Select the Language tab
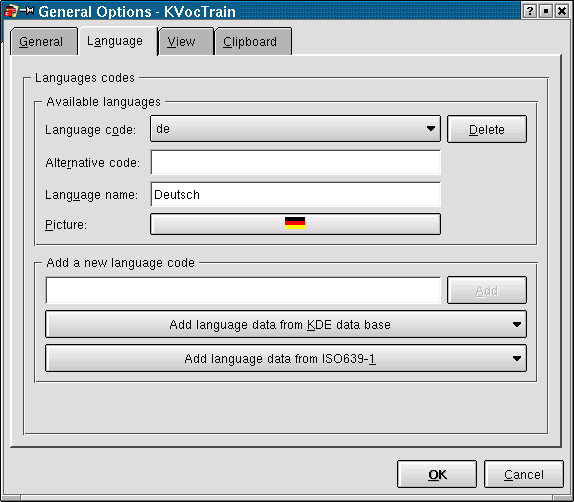The width and height of the screenshot is (574, 502). 115,41
